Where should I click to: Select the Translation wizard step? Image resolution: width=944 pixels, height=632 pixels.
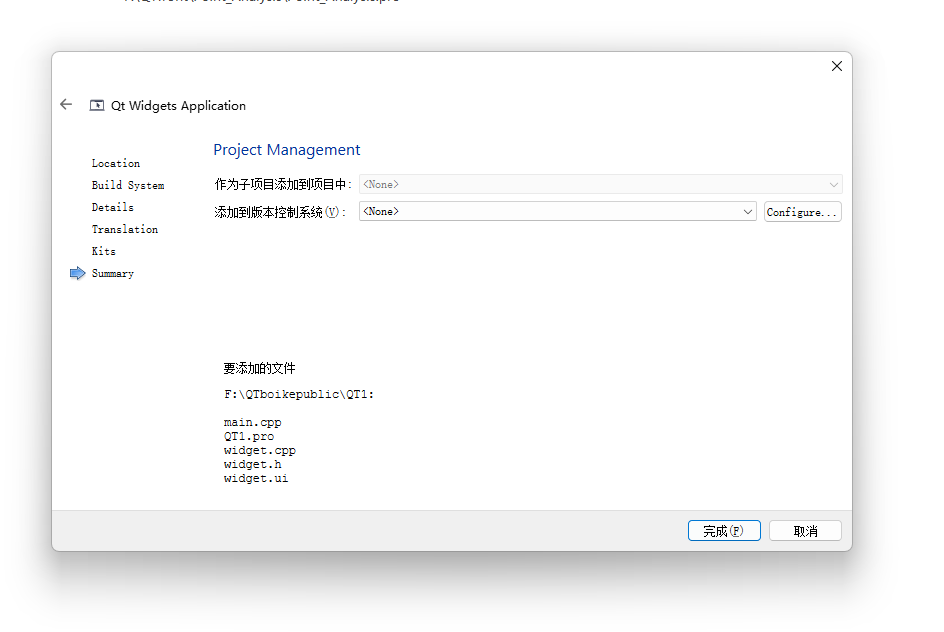(x=125, y=229)
